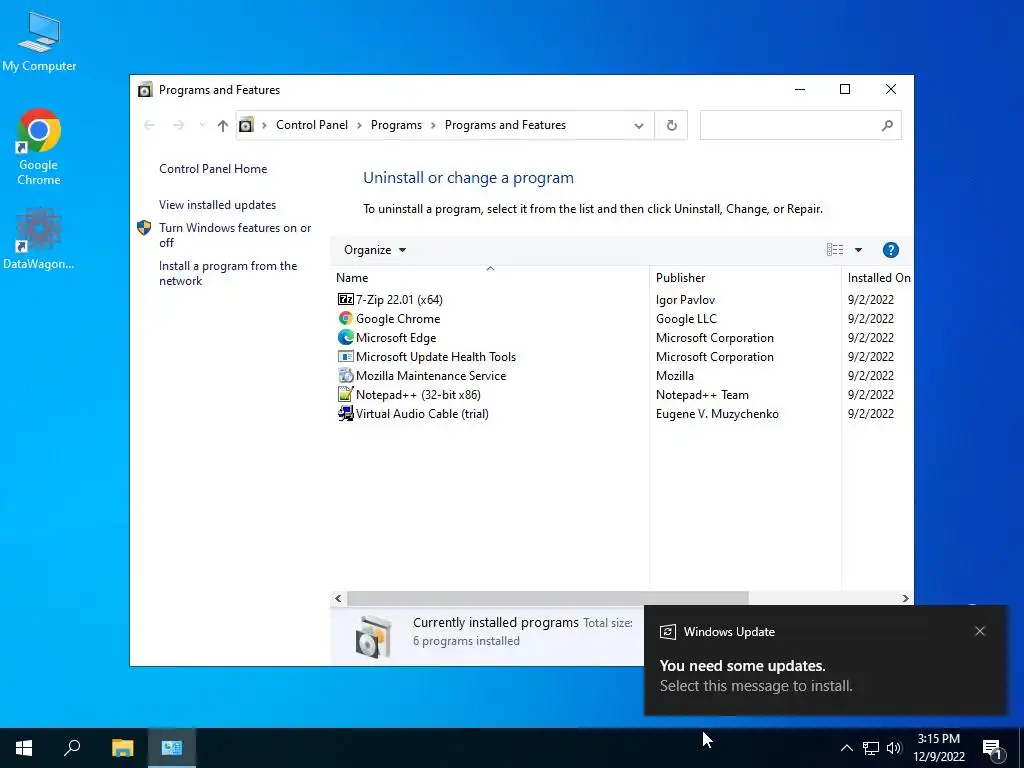Expand address bar history dropdown

coord(639,125)
